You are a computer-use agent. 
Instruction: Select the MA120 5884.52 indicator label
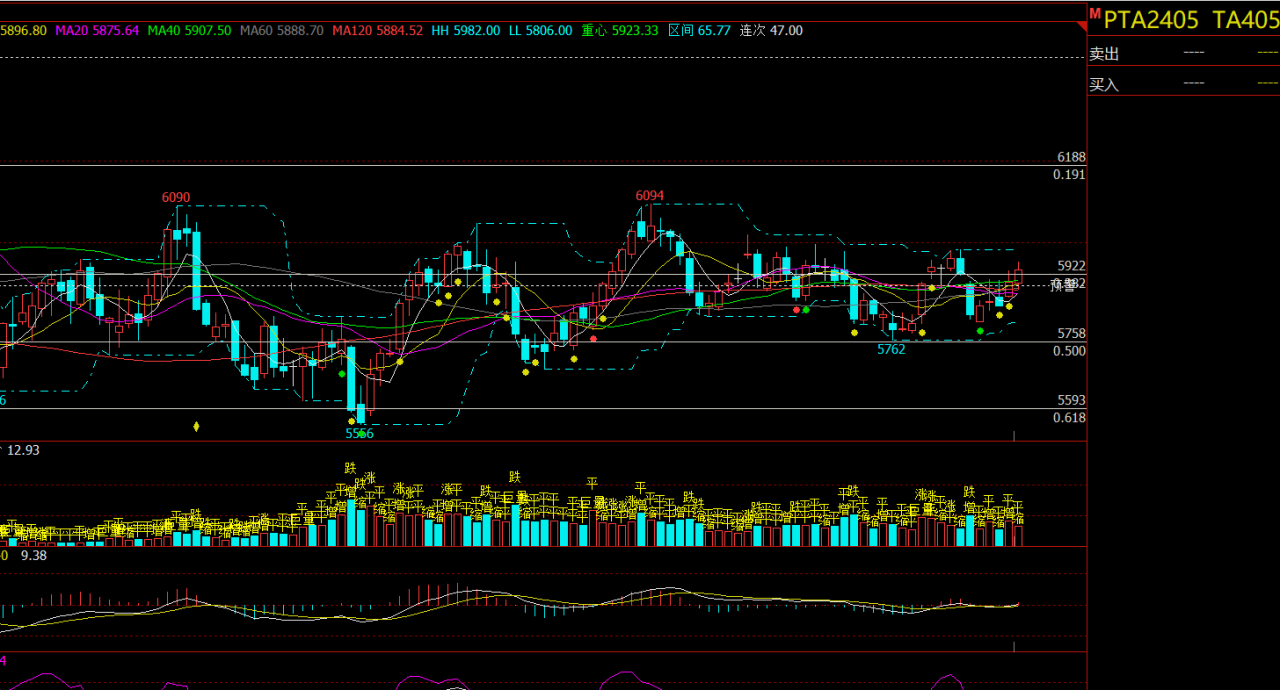377,31
